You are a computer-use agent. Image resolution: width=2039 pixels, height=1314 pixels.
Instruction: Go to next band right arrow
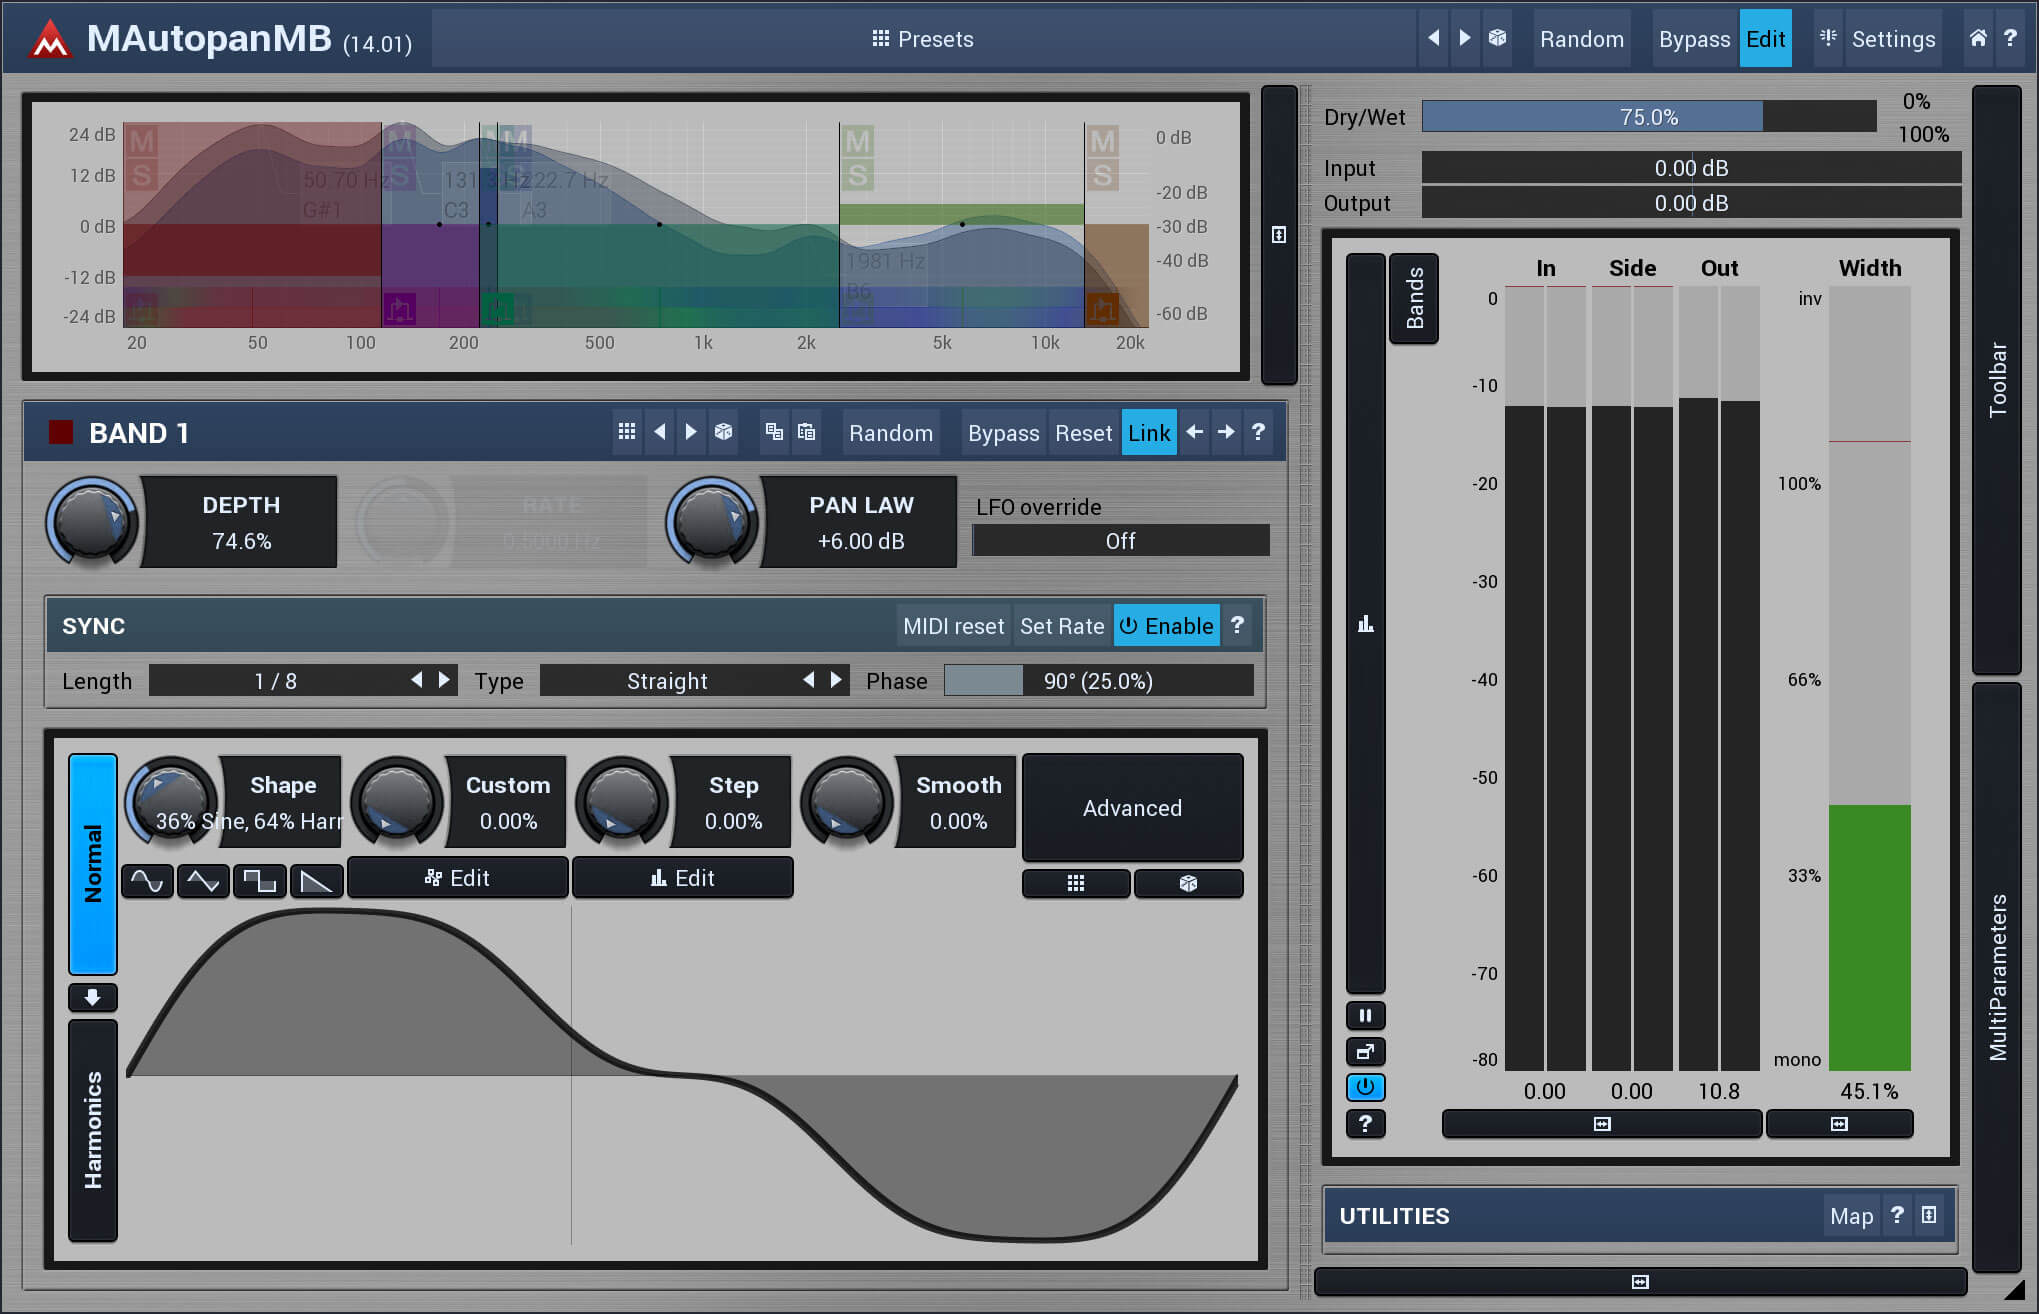pos(1226,432)
